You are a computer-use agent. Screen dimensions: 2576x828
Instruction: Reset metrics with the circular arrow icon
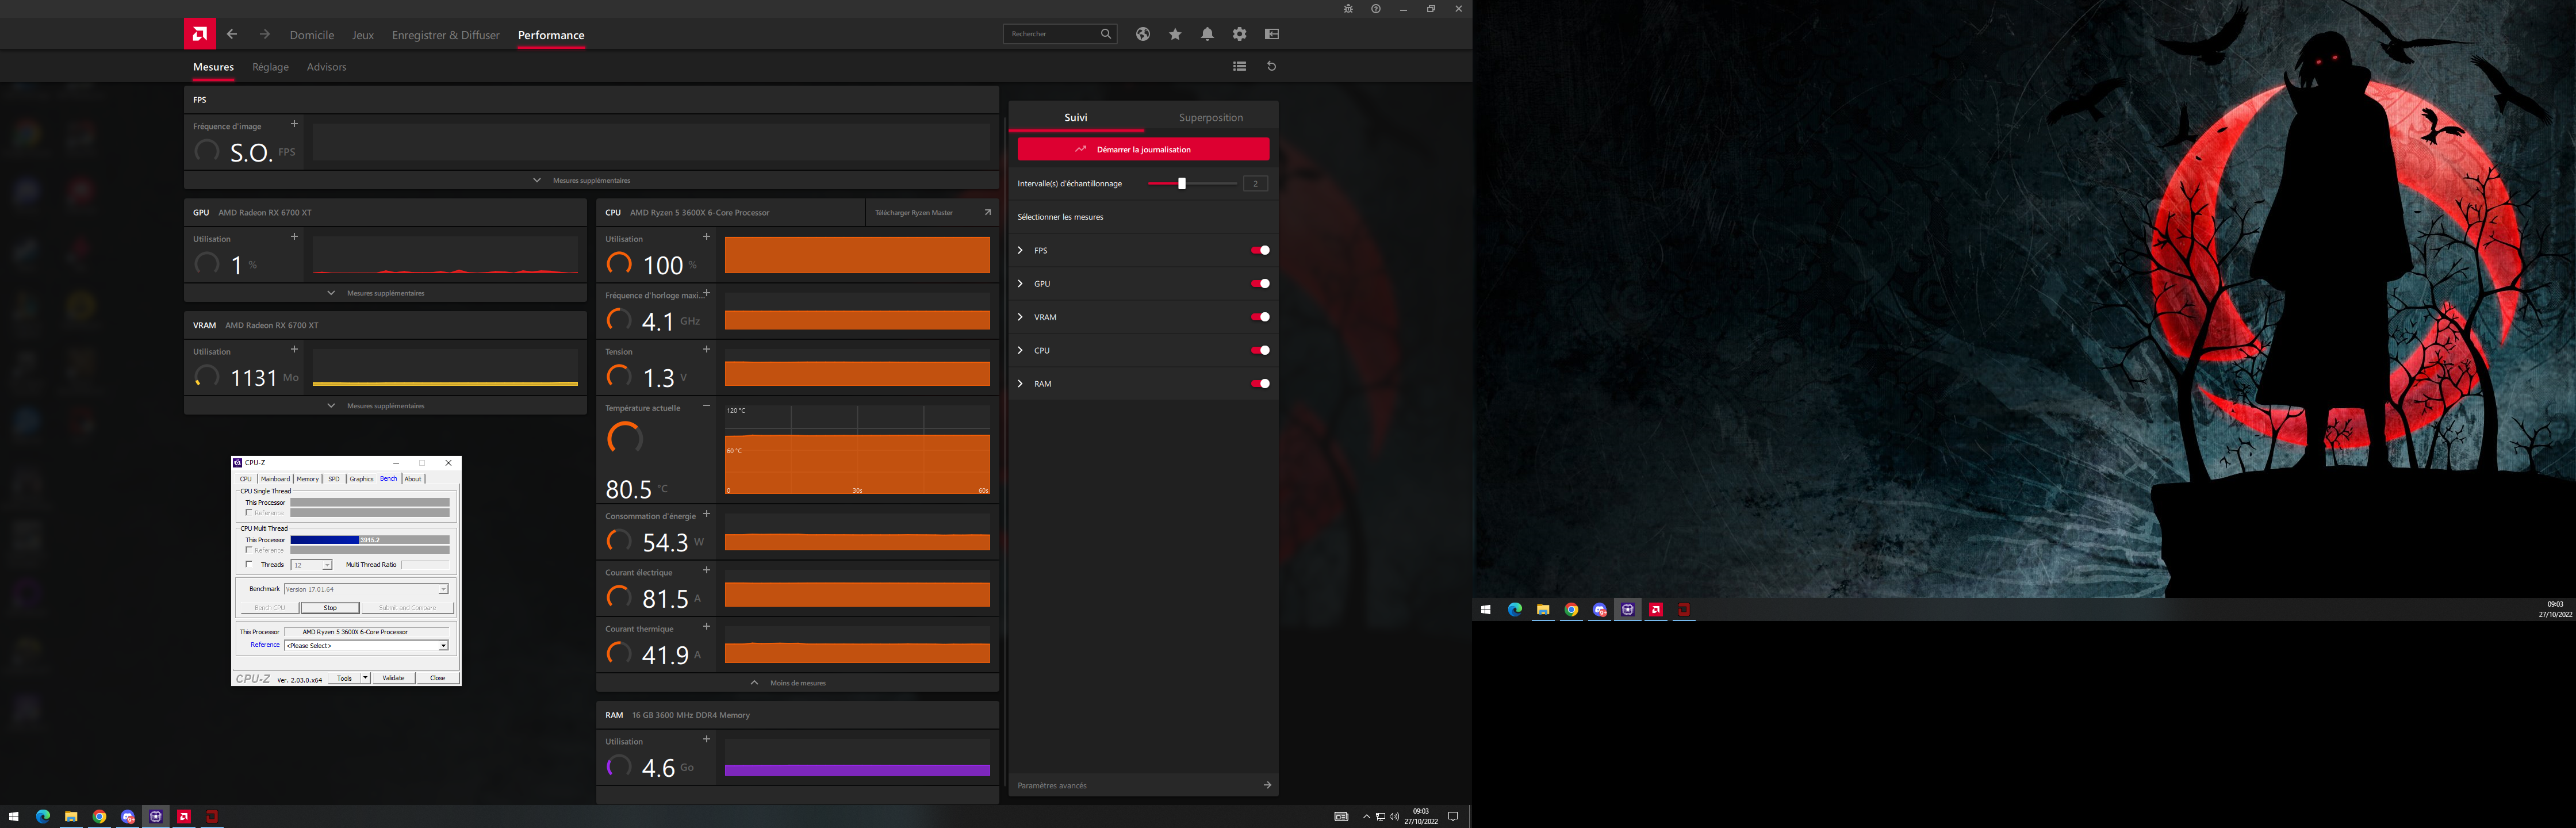(x=1271, y=66)
